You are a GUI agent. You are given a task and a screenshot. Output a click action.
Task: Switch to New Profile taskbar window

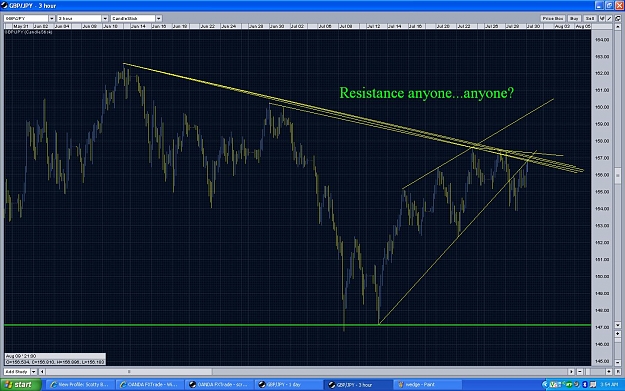click(80, 385)
